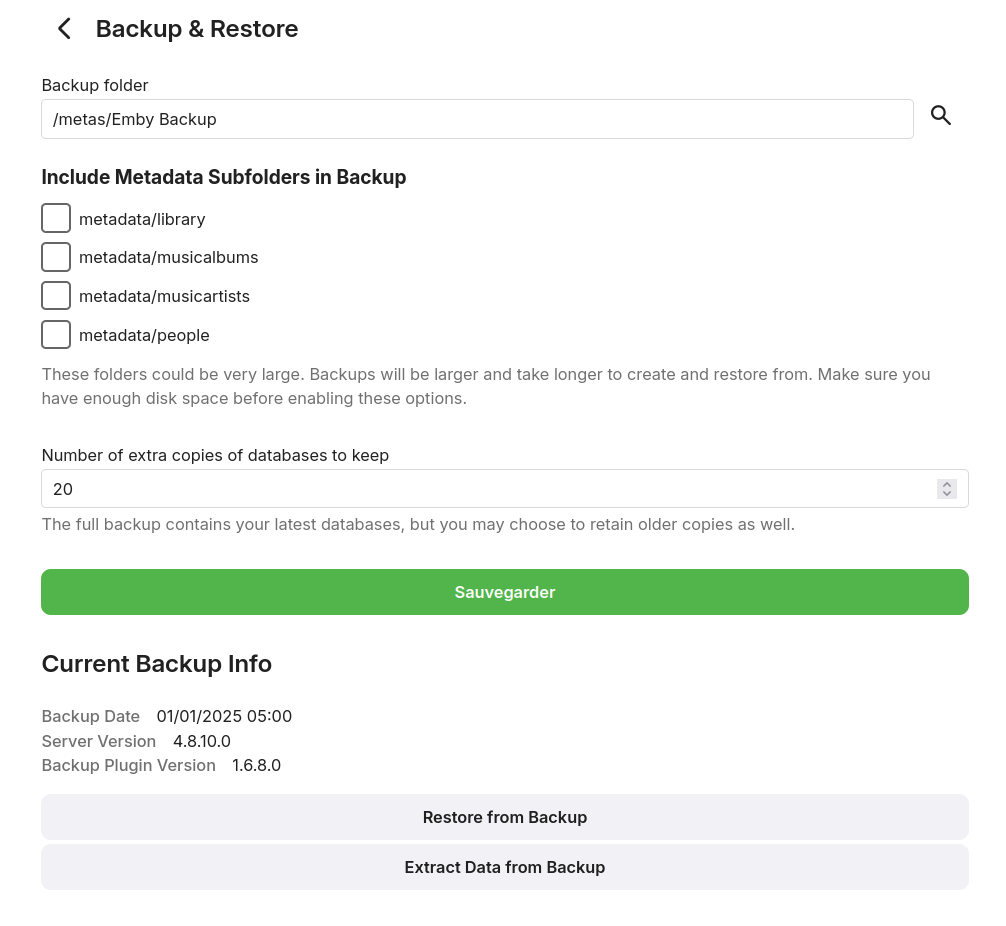Click the "metadata/musicartists" label text
The image size is (1006, 926).
[x=164, y=296]
